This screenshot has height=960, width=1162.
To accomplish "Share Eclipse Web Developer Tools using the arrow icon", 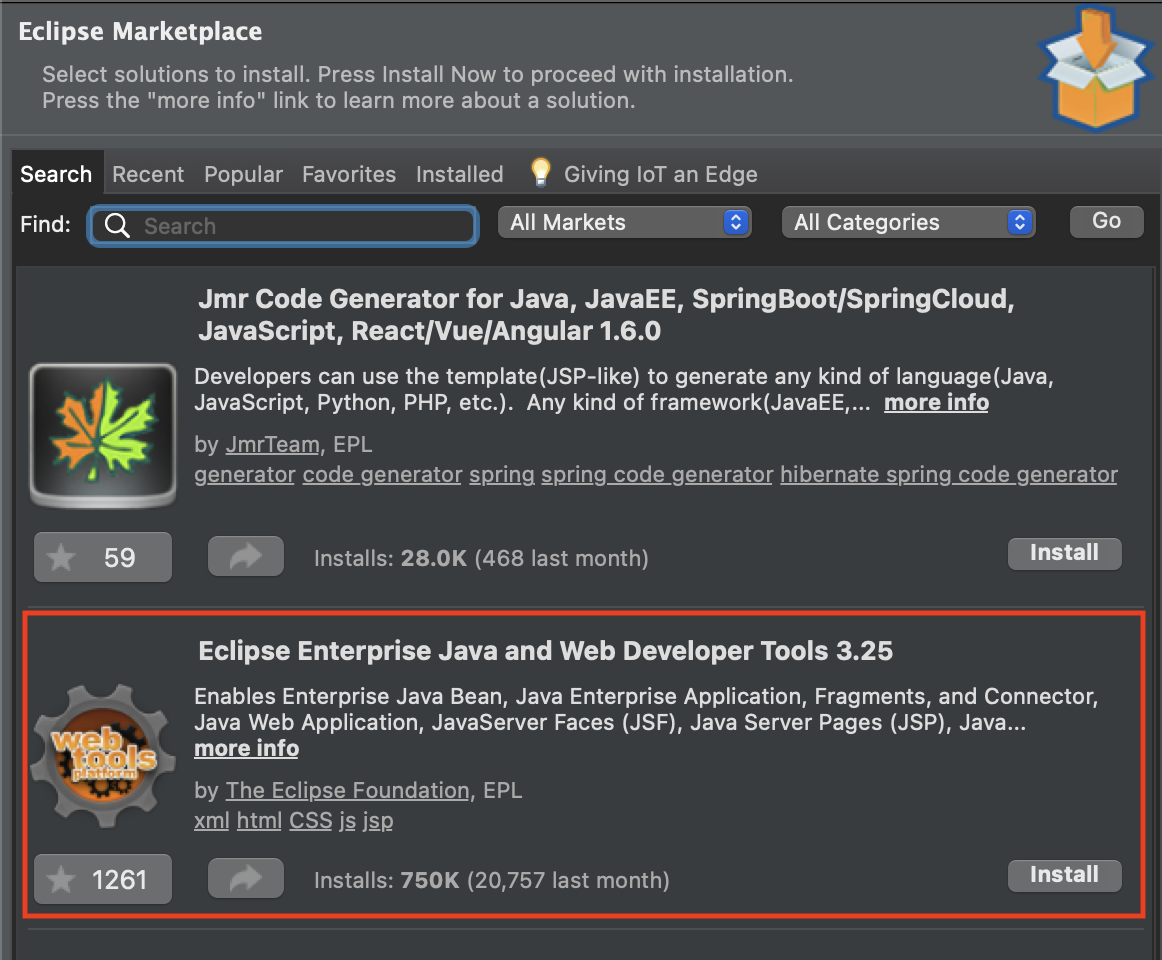I will (245, 878).
